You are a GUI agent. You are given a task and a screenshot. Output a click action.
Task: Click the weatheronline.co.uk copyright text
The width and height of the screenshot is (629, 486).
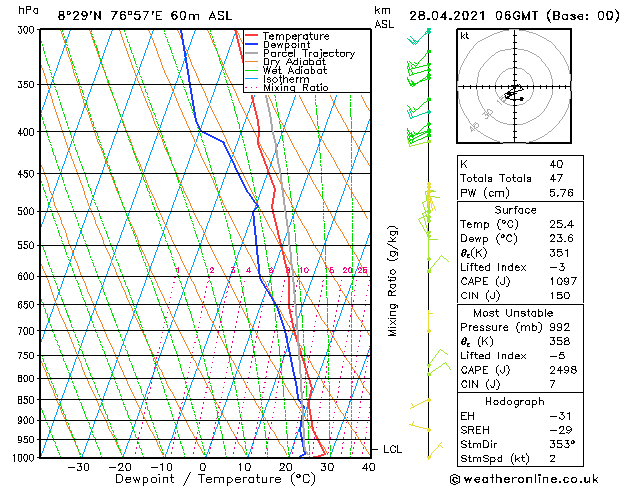point(524,479)
